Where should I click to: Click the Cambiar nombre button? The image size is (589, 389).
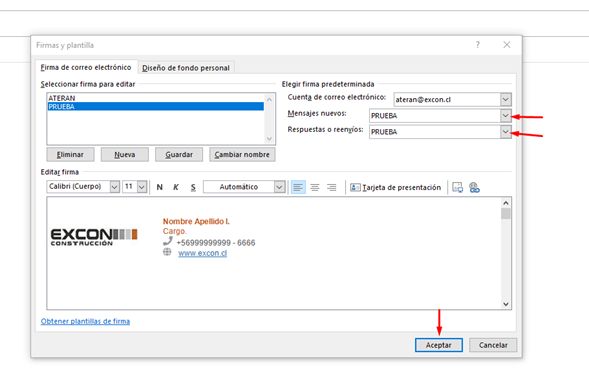(x=242, y=154)
